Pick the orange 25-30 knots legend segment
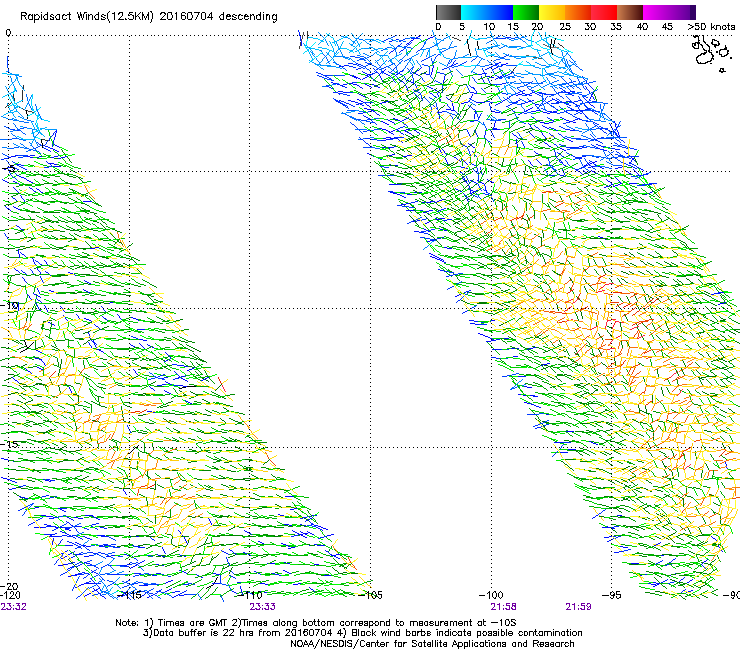 [578, 12]
